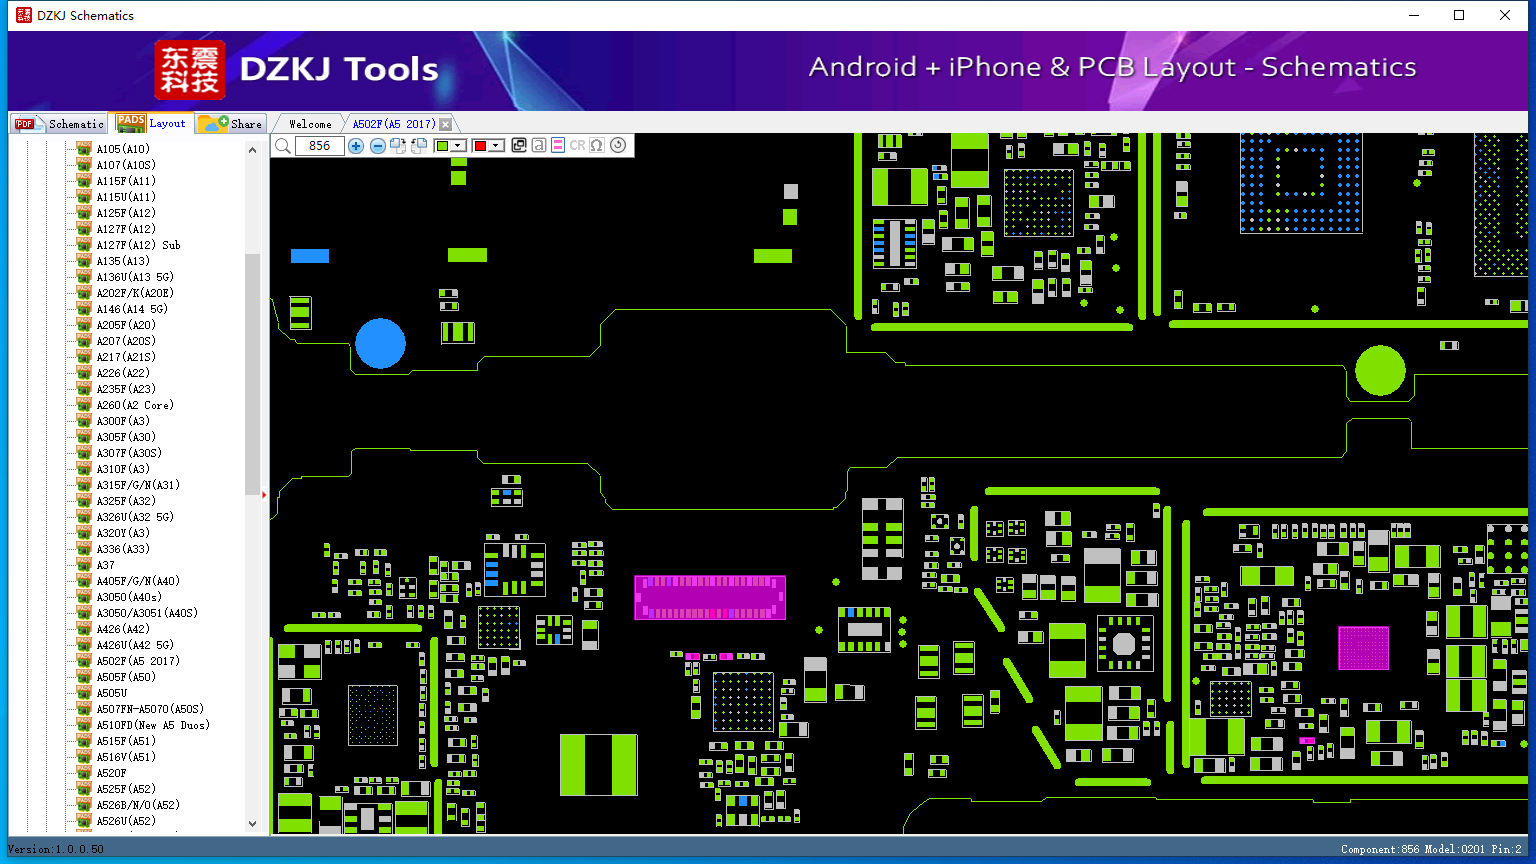Switch to the Welcome document tab
Viewport: 1536px width, 864px height.
click(310, 124)
